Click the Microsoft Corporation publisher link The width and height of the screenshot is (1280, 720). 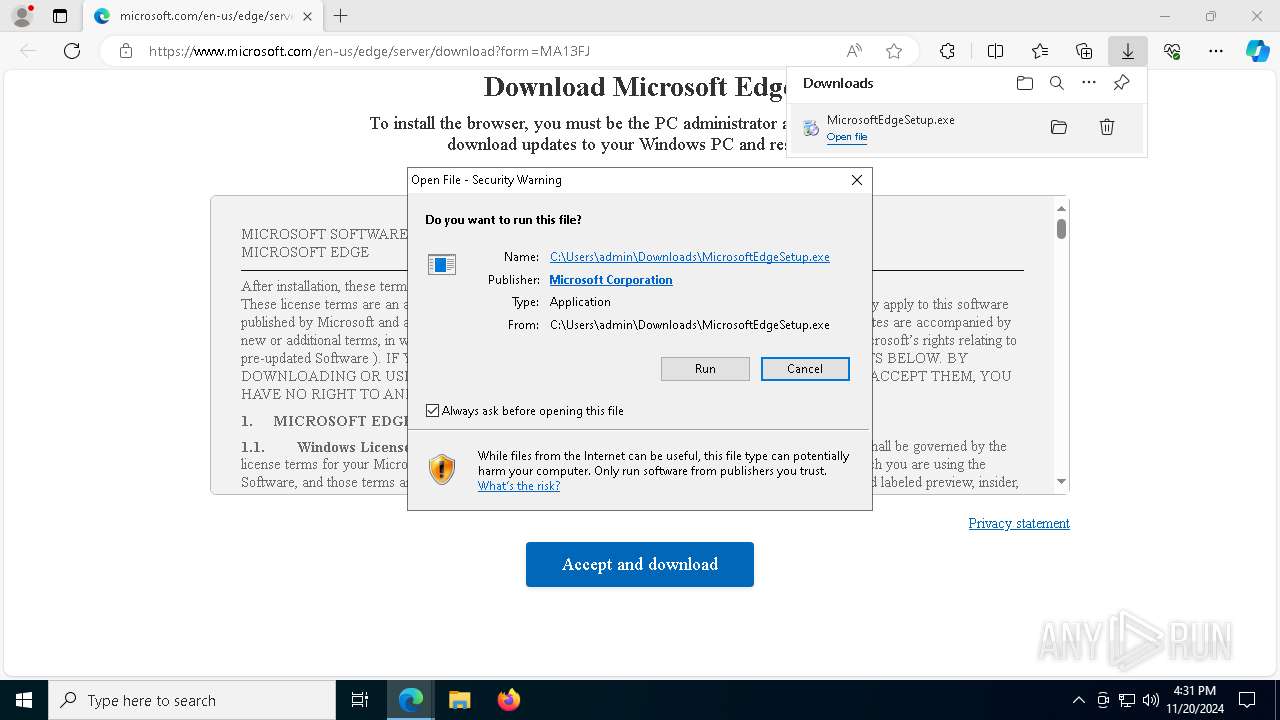coord(611,280)
